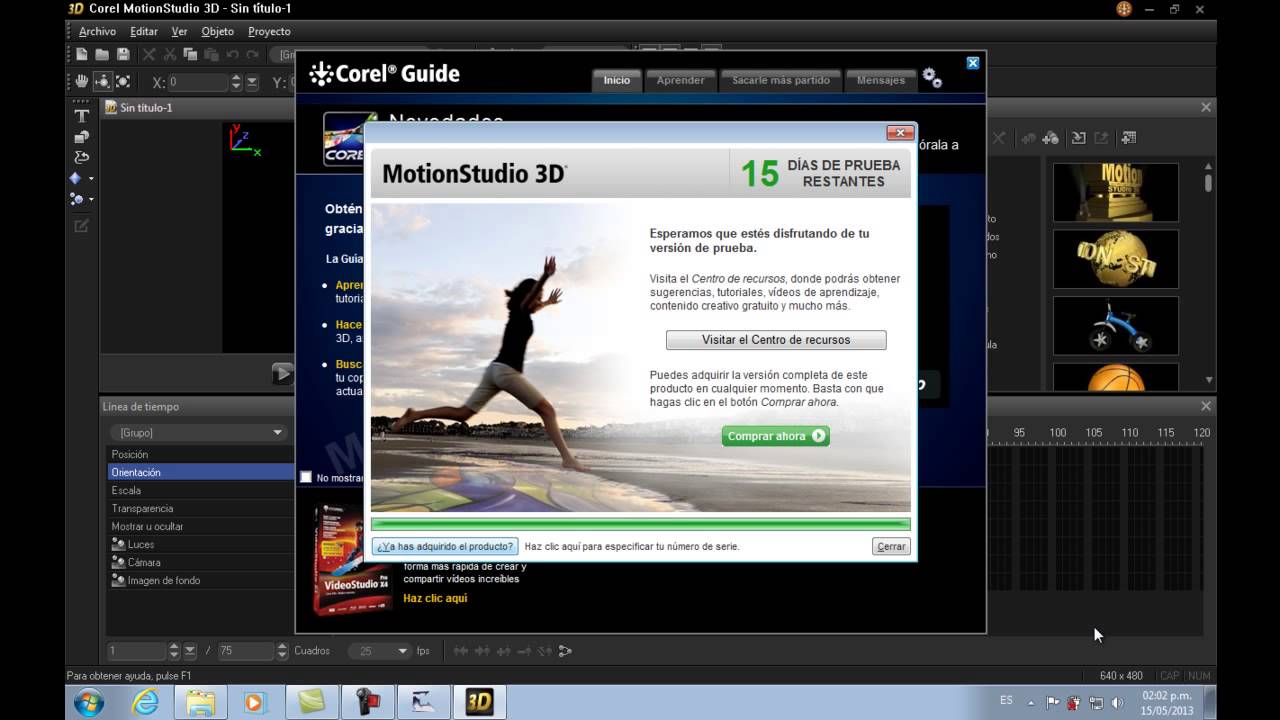
Task: Select Posición row in timeline
Action: click(200, 454)
